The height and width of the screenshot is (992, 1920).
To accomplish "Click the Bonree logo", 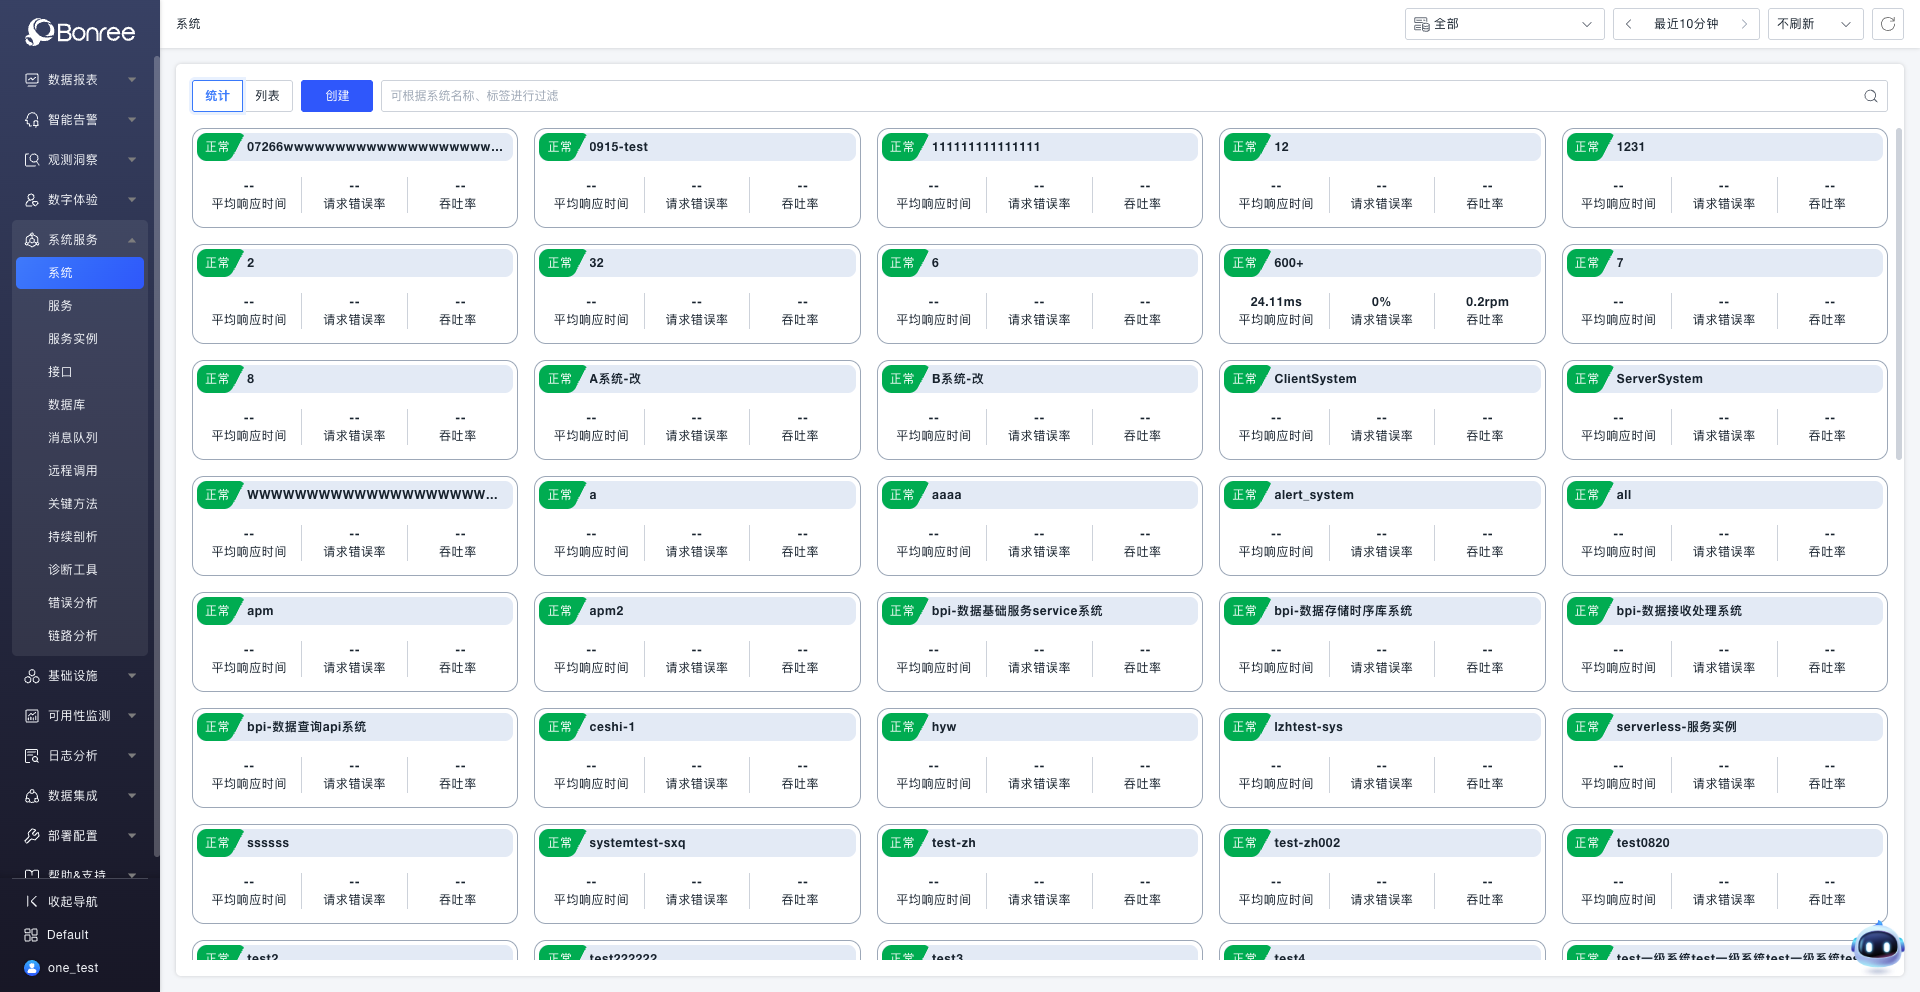I will coord(80,32).
